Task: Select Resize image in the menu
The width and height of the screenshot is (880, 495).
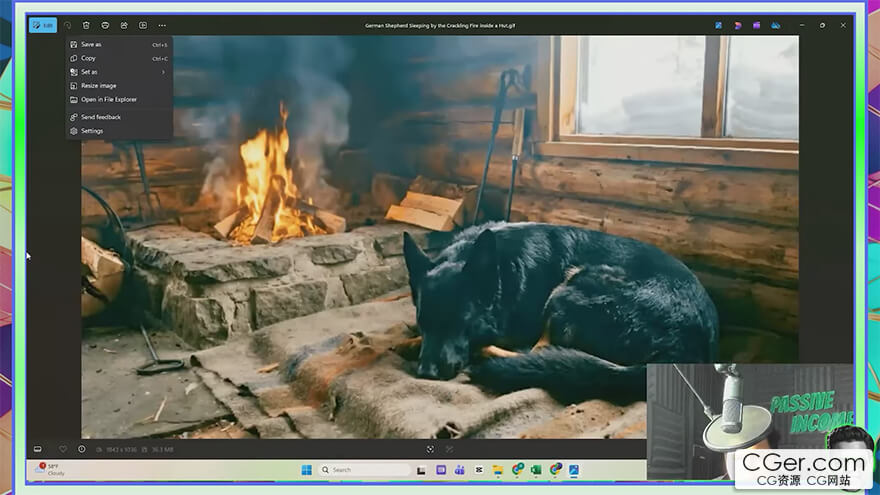Action: click(x=119, y=86)
